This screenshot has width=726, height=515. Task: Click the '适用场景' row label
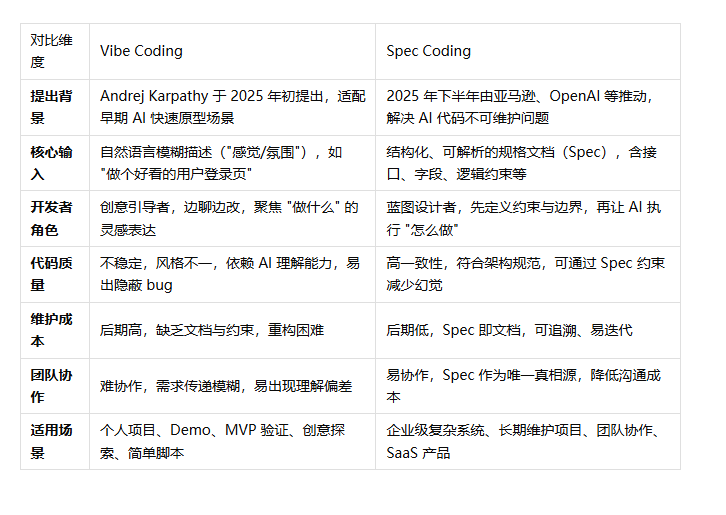coord(55,441)
